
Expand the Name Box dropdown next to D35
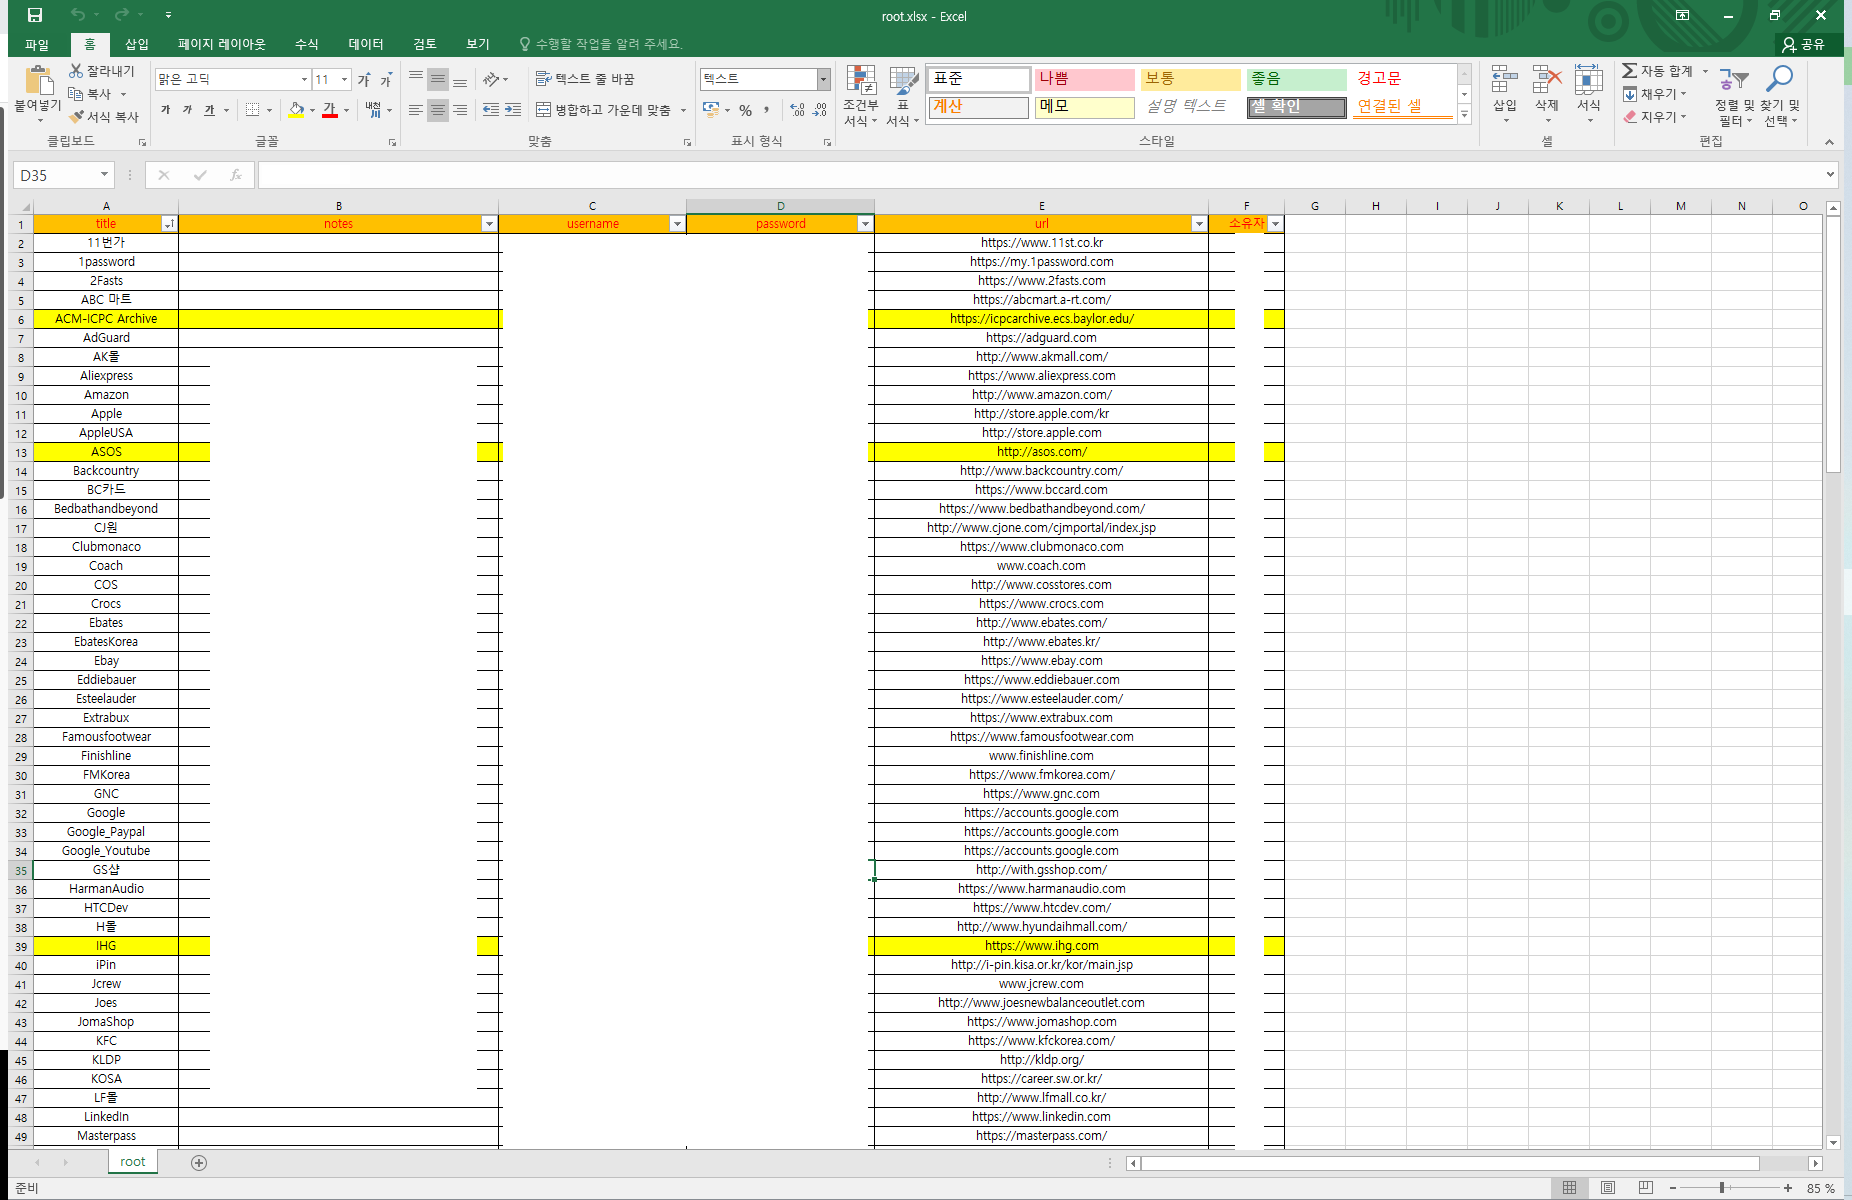104,175
